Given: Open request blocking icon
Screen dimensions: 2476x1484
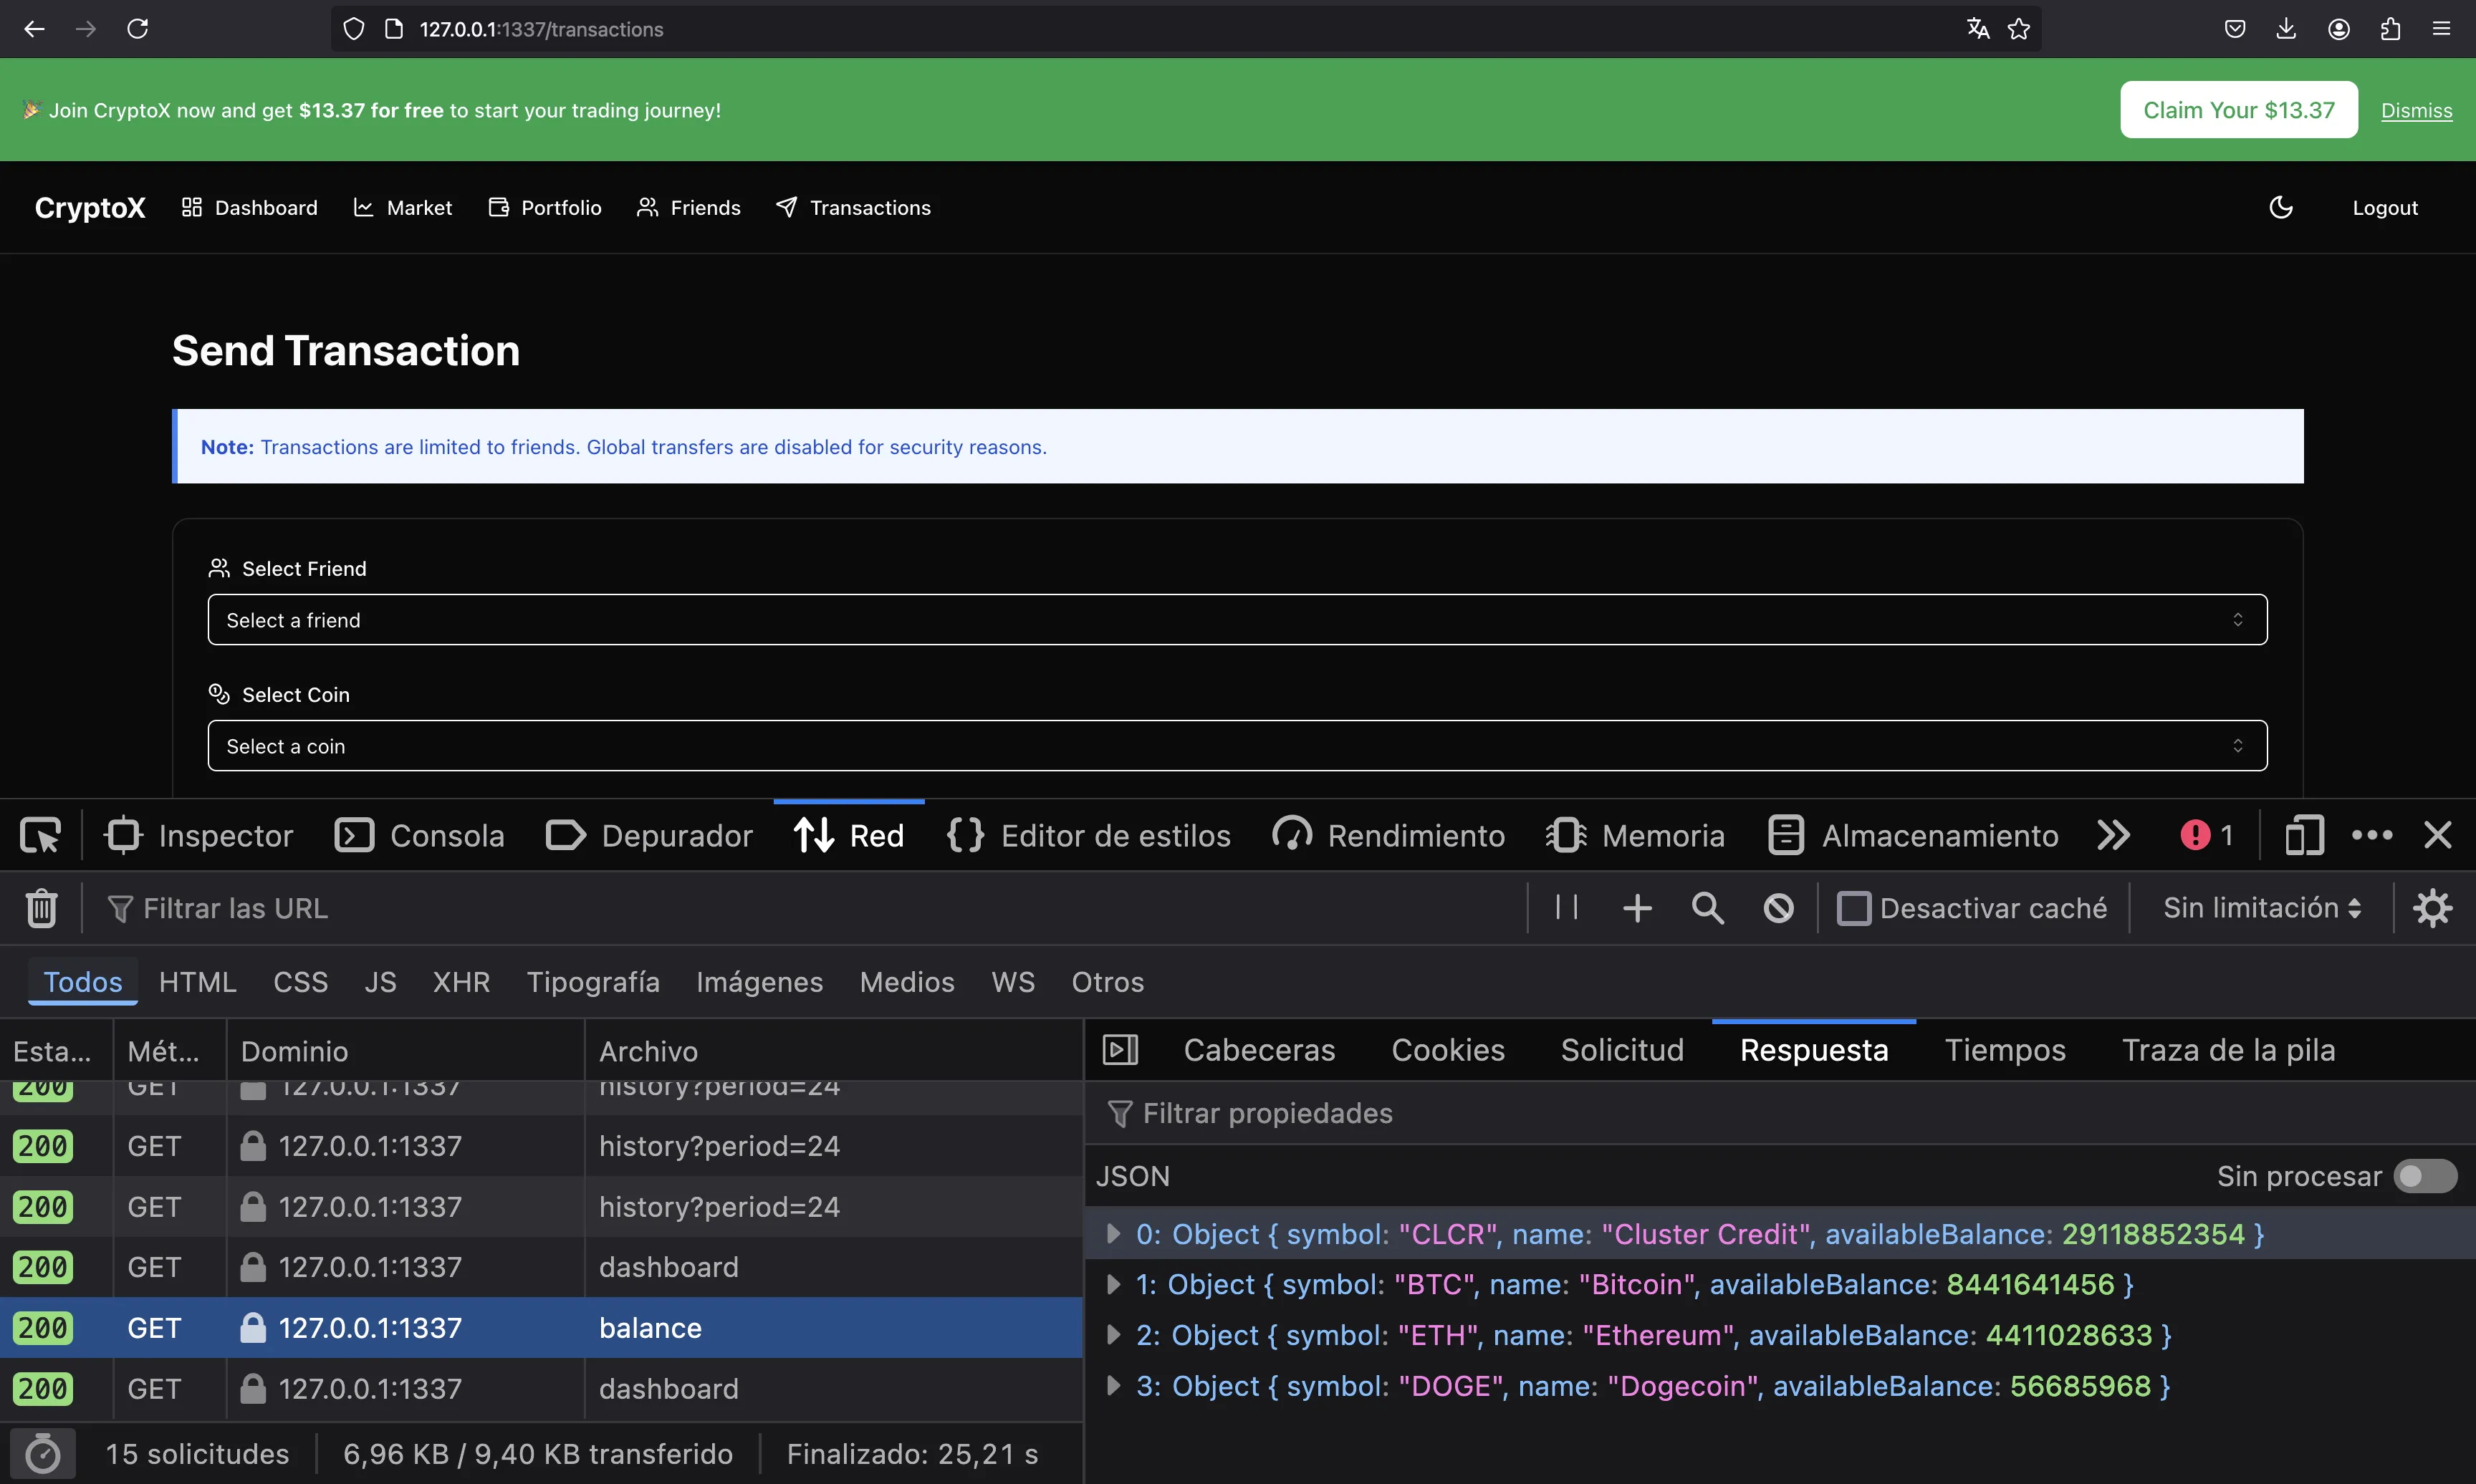Looking at the screenshot, I should point(1779,908).
